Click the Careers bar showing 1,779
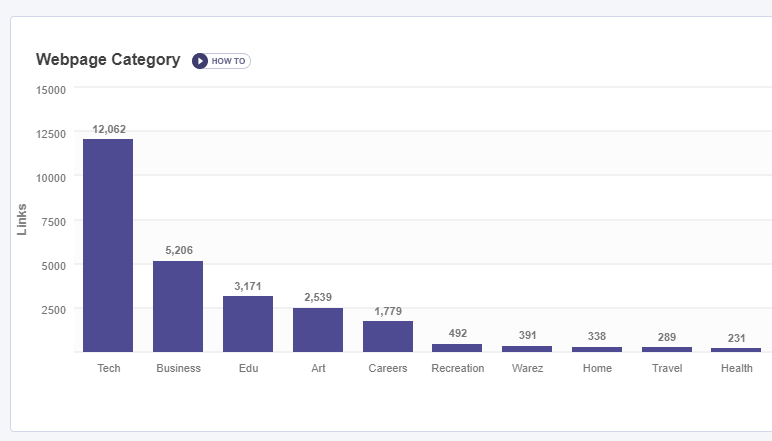 point(388,336)
